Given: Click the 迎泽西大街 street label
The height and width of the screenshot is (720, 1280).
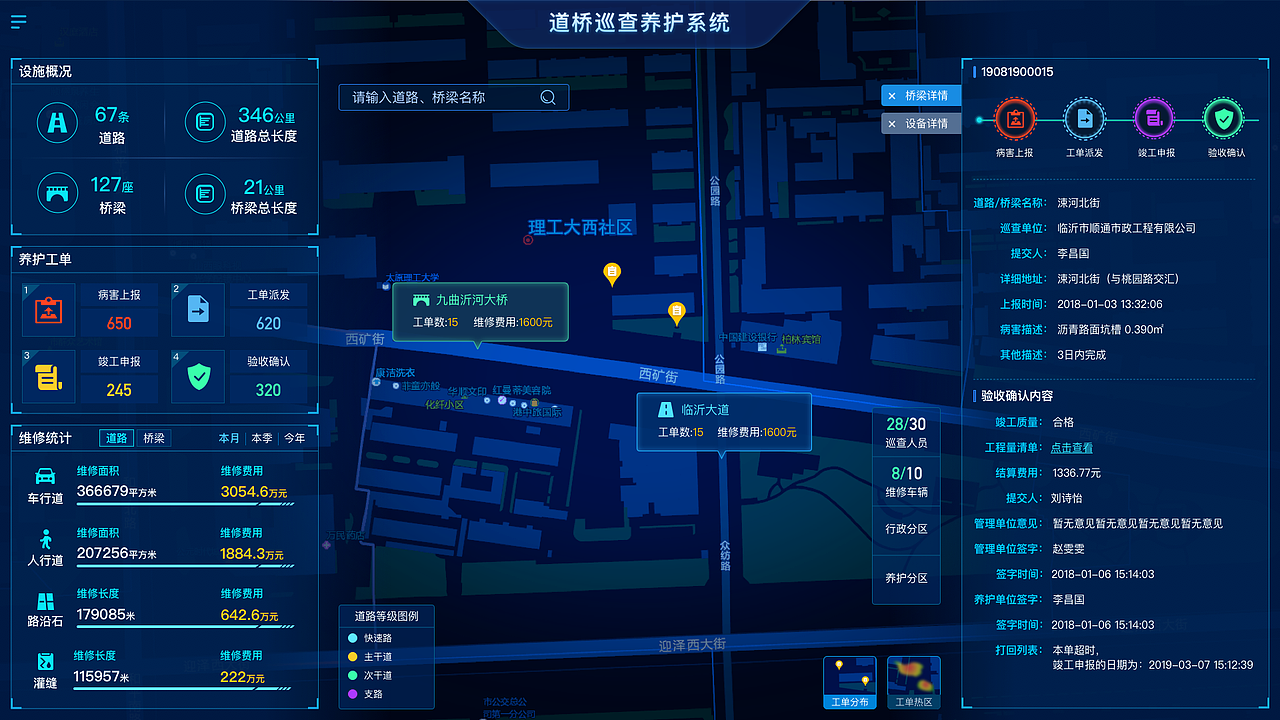Looking at the screenshot, I should [691, 647].
